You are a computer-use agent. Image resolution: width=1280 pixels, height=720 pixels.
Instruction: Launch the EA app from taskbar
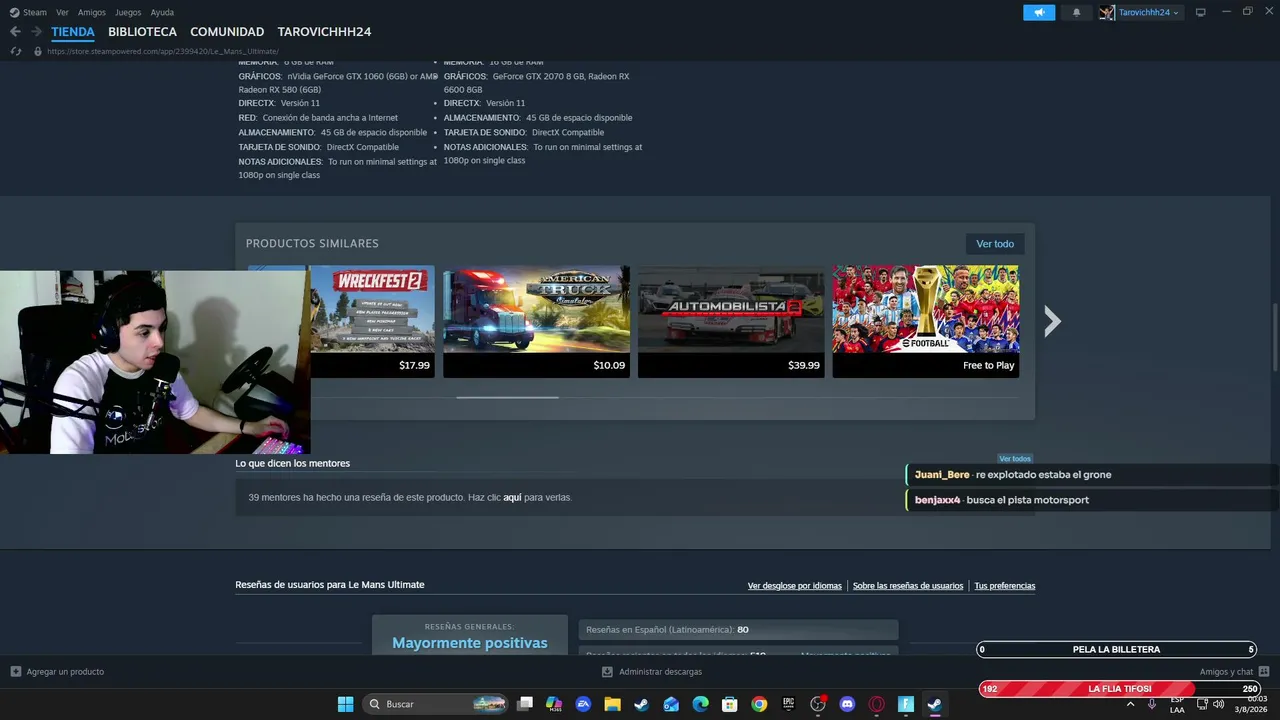(583, 704)
